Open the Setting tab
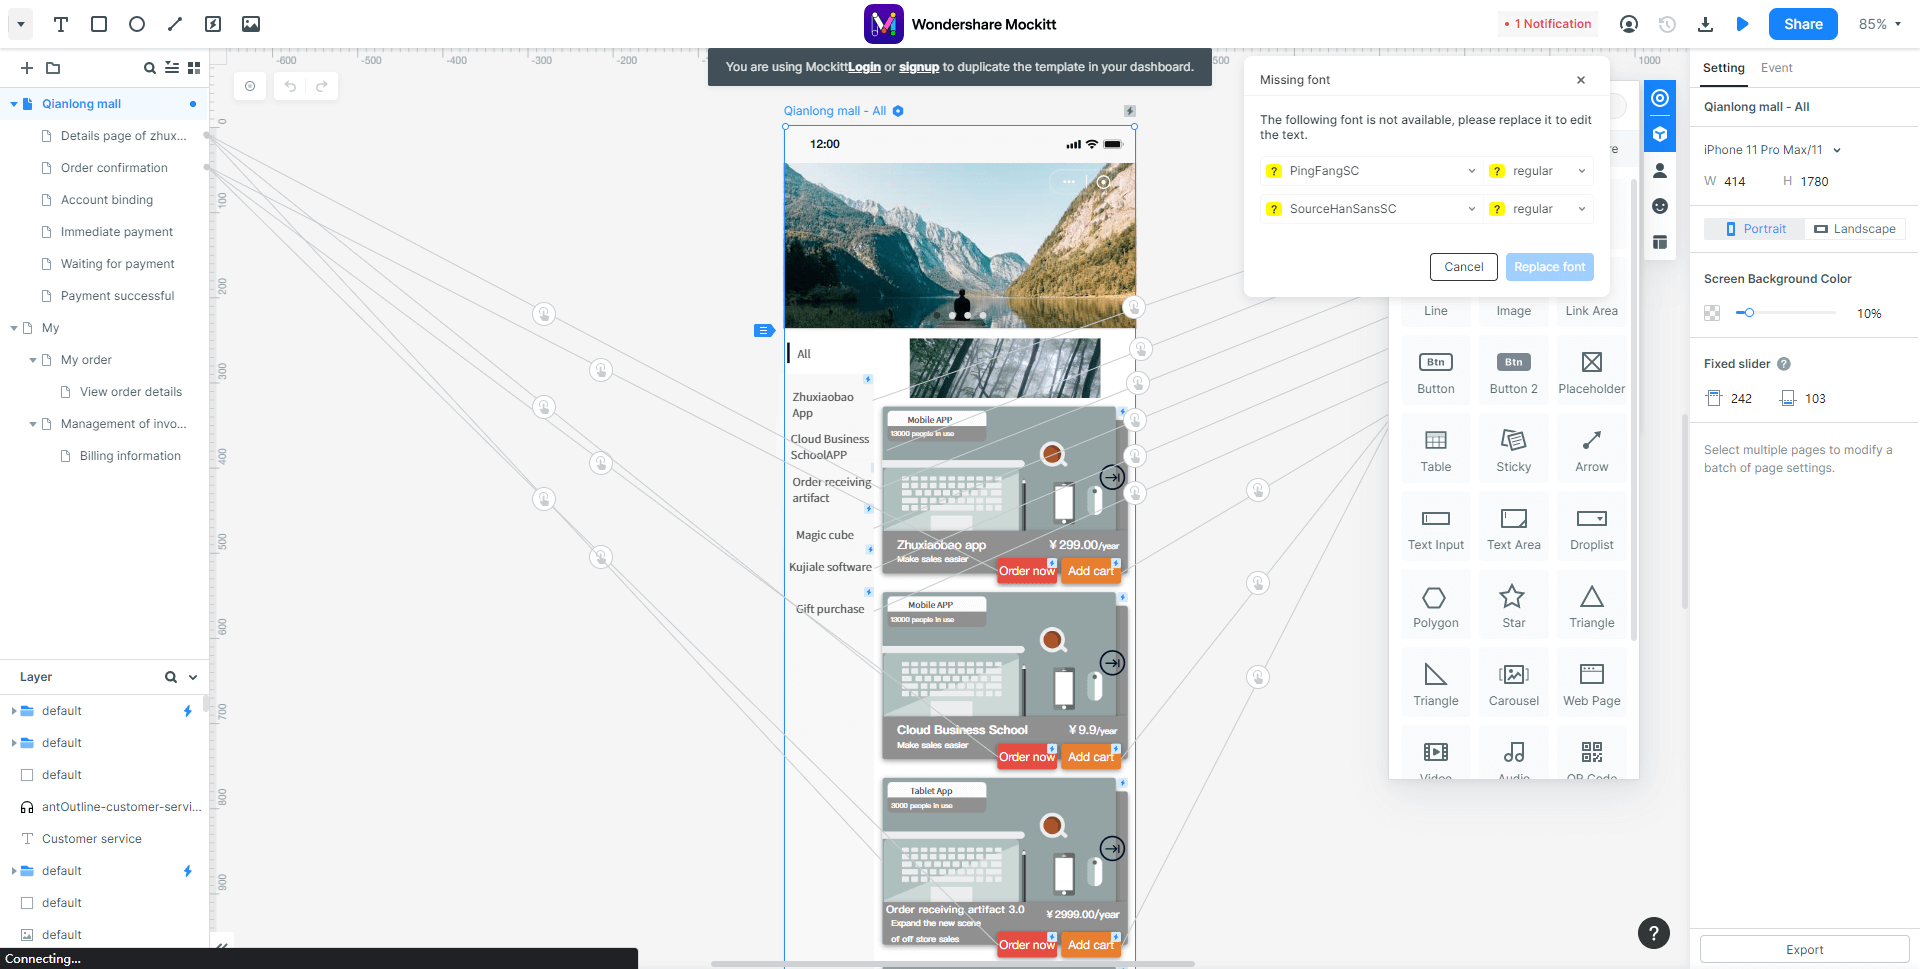This screenshot has height=969, width=1920. coord(1724,68)
